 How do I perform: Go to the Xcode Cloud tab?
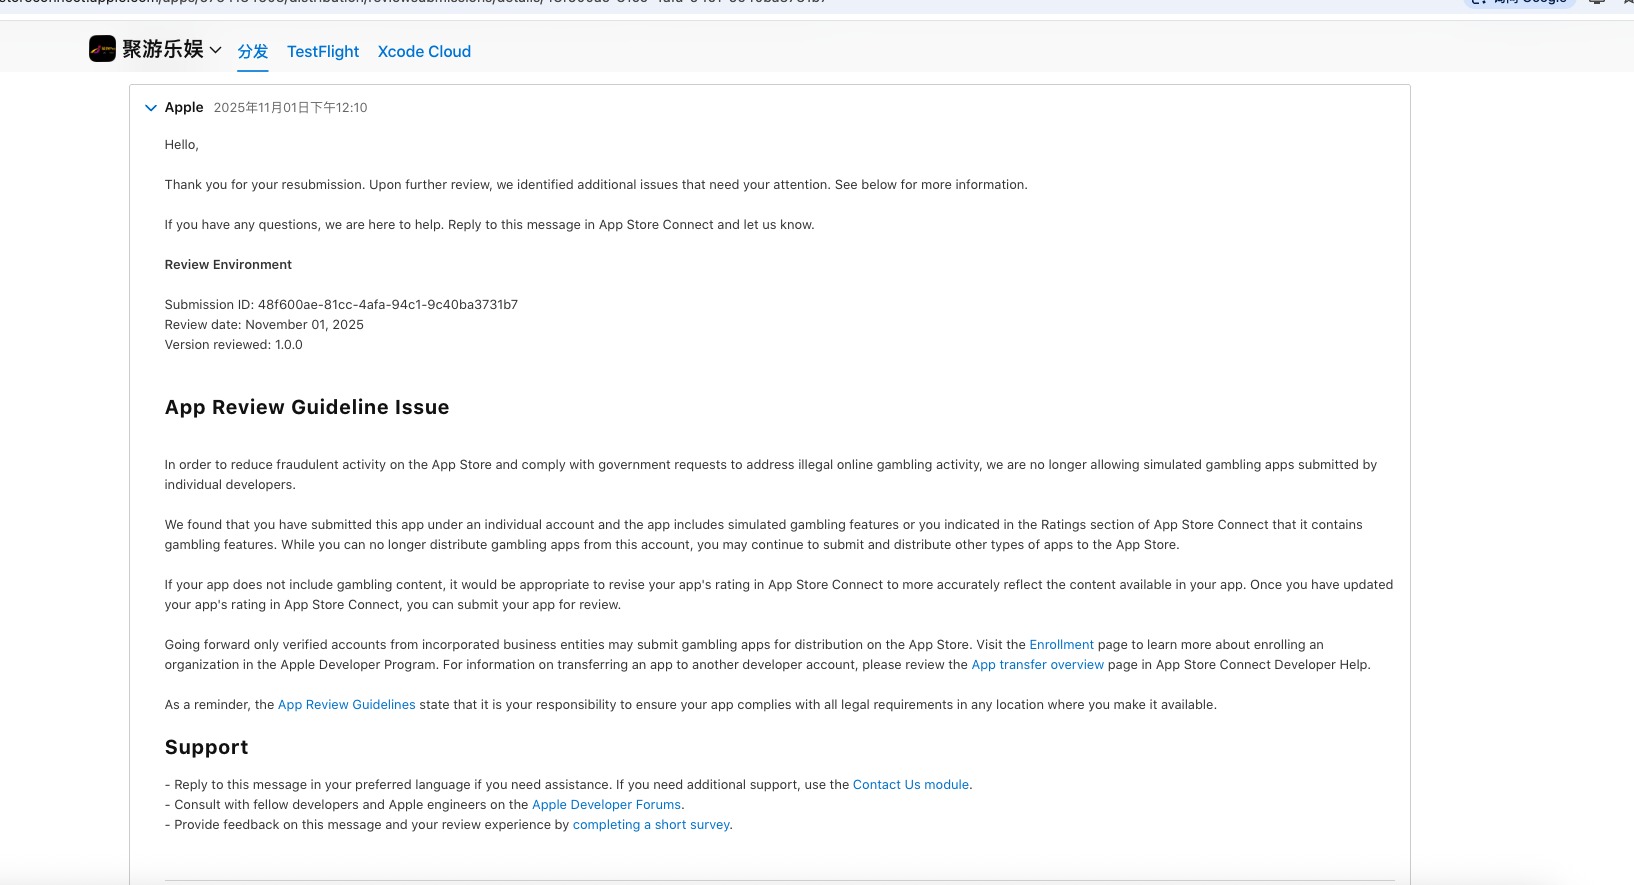coord(424,52)
